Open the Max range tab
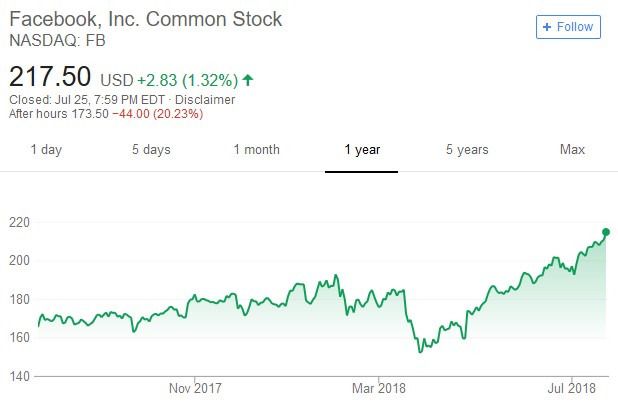Screen dimensions: 618x407 572,150
